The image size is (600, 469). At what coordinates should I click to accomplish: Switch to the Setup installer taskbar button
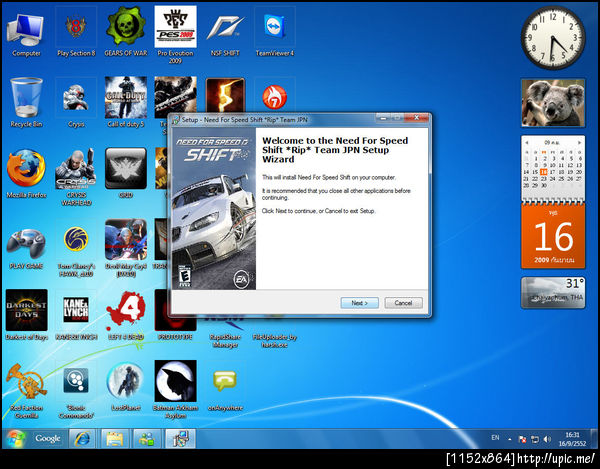coord(180,439)
